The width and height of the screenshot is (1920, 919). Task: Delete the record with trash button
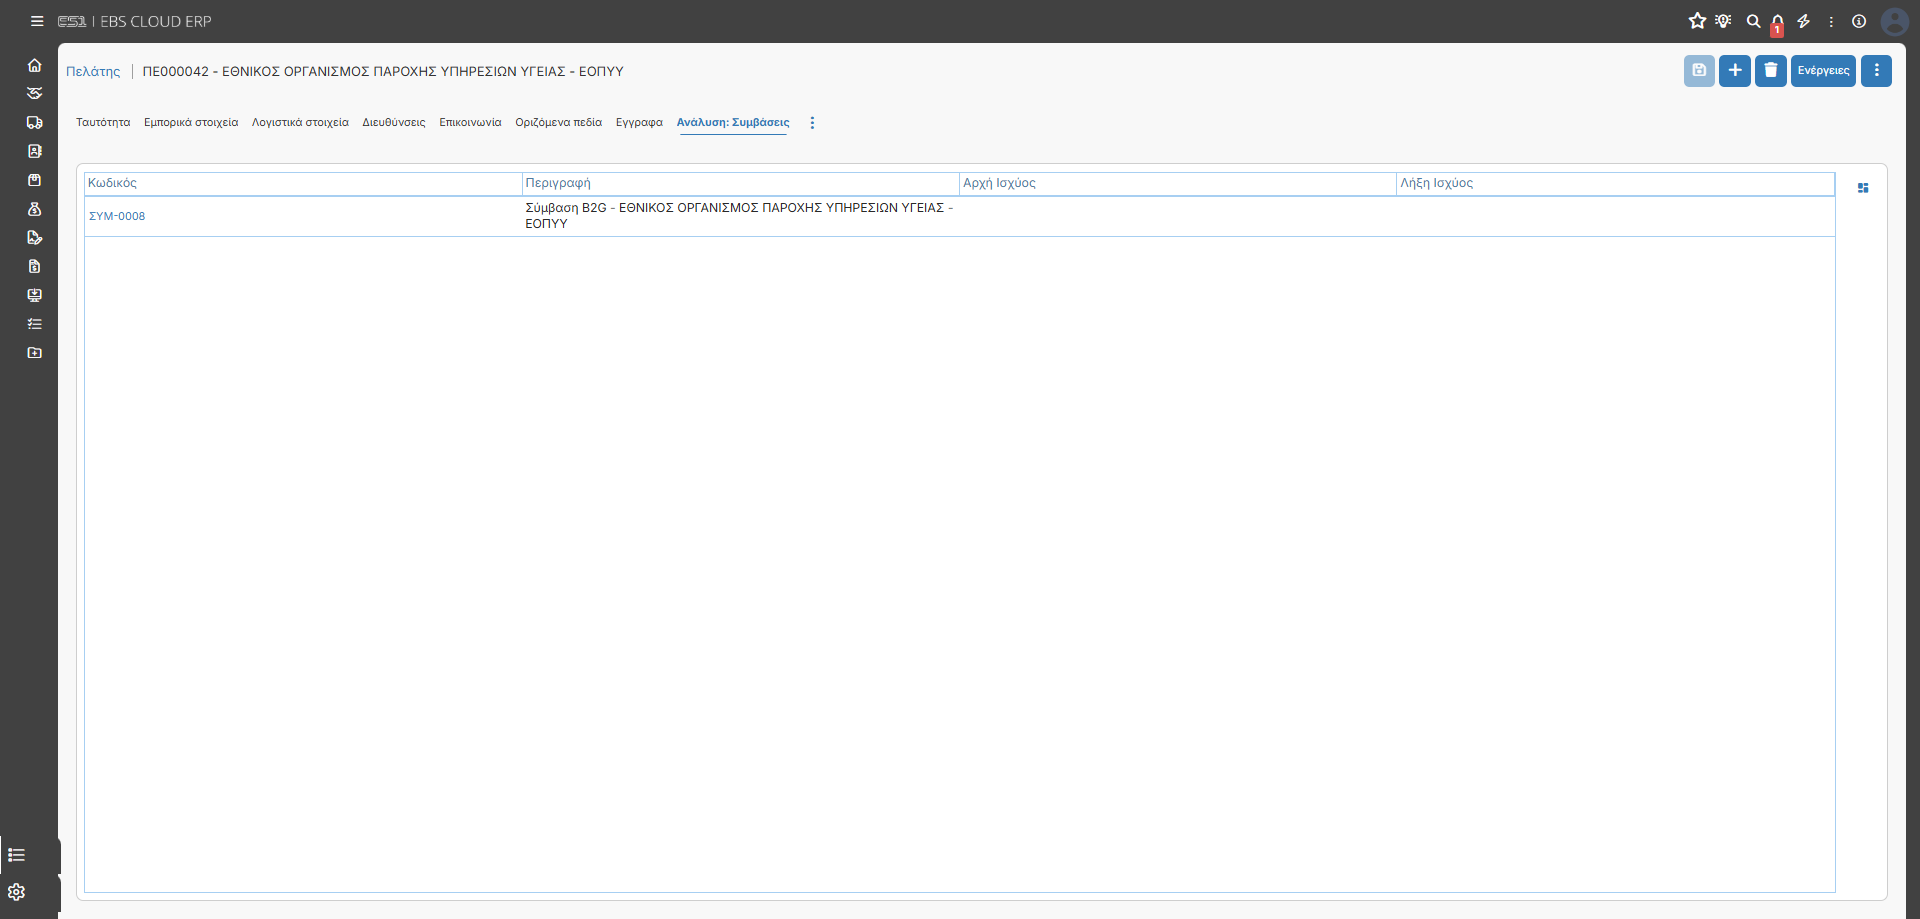click(x=1771, y=70)
